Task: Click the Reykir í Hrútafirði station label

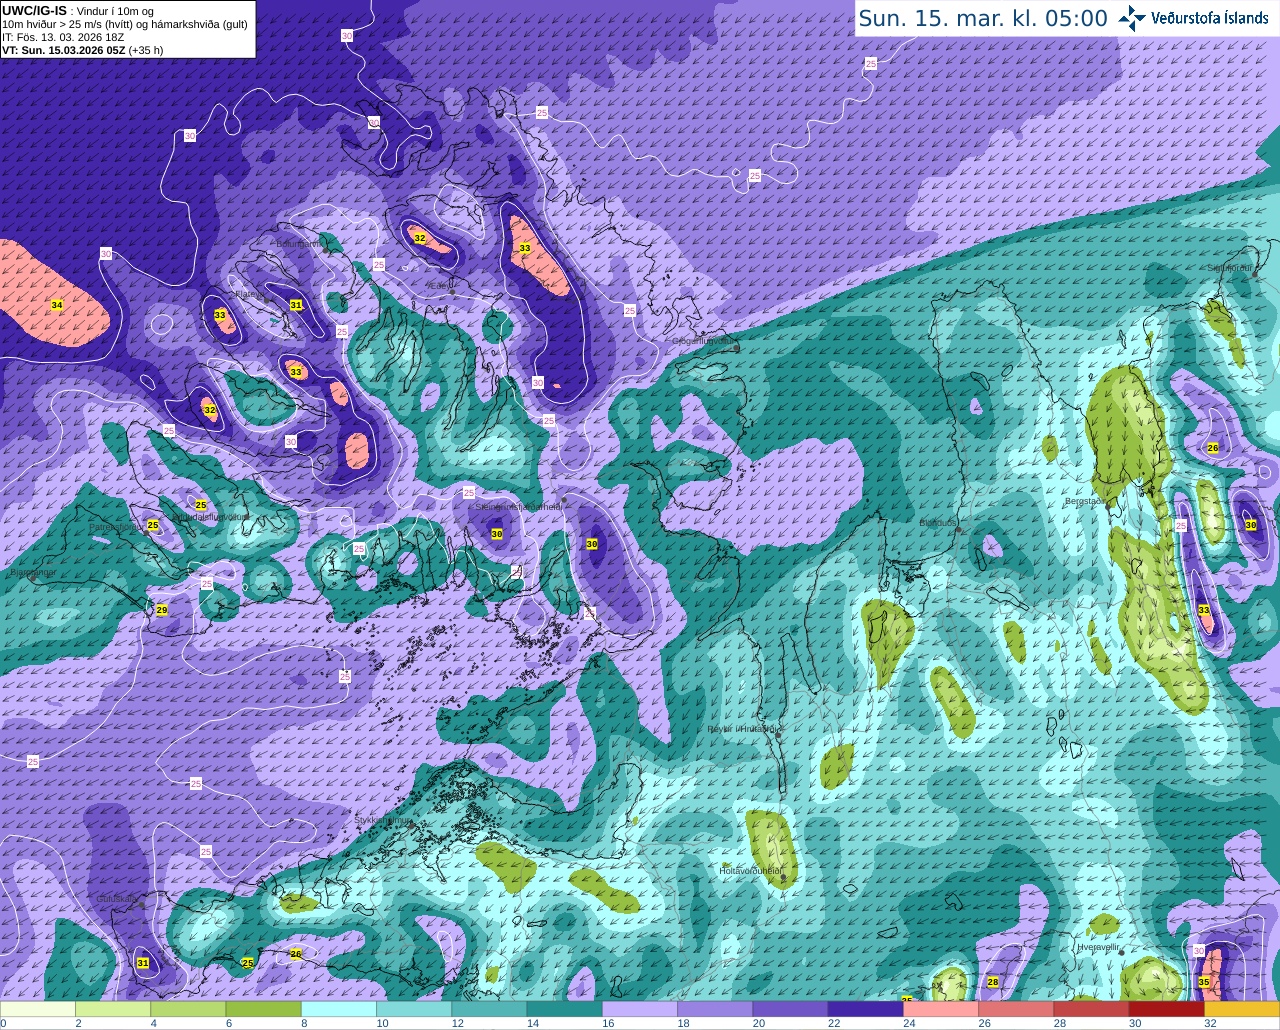Action: pos(743,729)
